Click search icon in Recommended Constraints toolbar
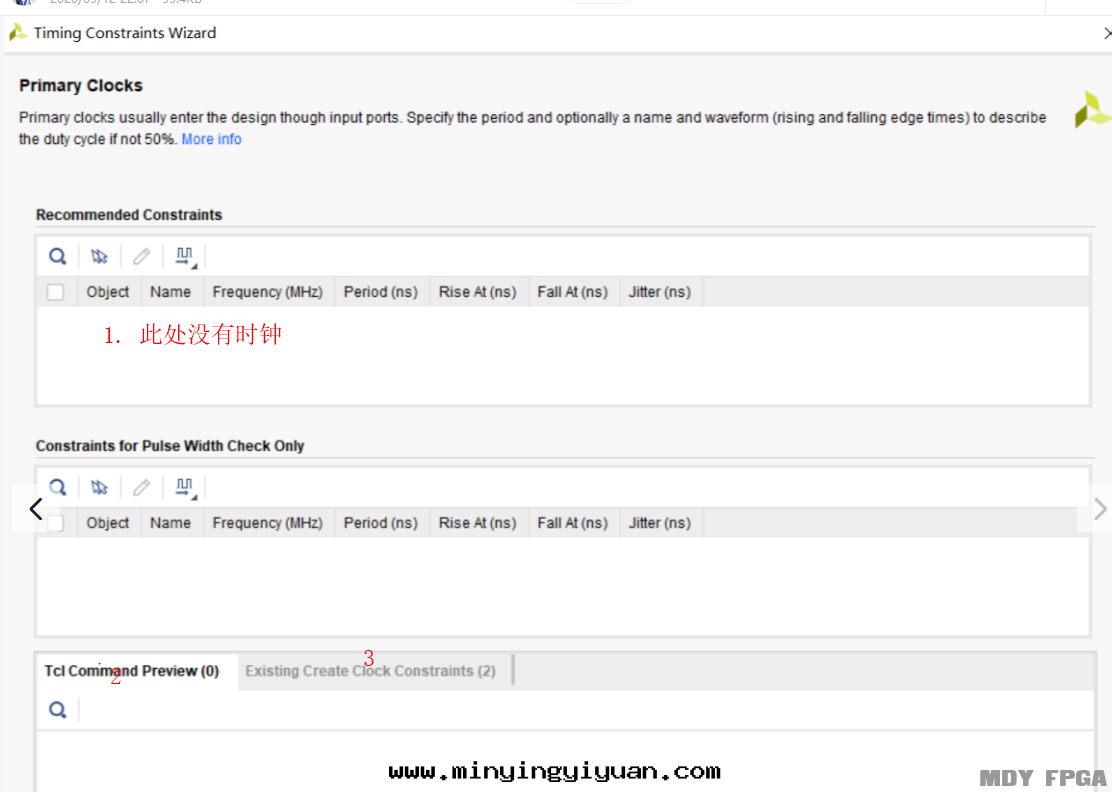This screenshot has width=1112, height=792. point(58,257)
